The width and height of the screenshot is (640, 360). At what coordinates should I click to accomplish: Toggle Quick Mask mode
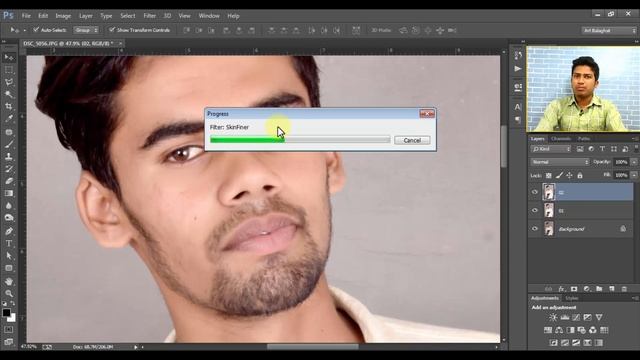[x=9, y=329]
